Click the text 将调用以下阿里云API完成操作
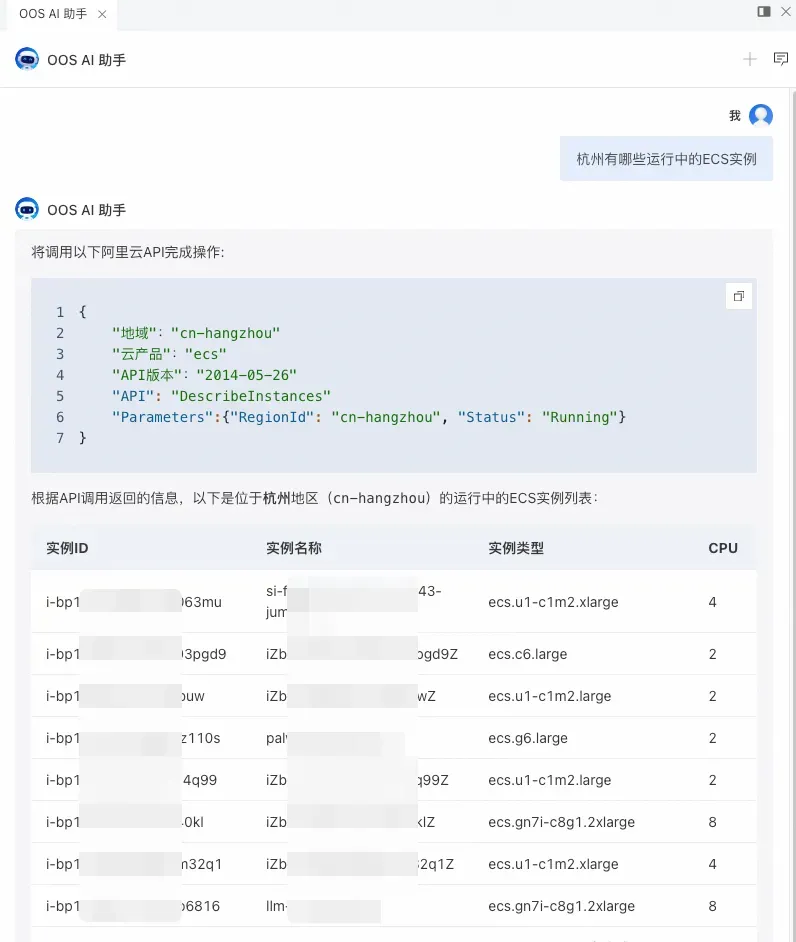This screenshot has height=942, width=796. [127, 252]
